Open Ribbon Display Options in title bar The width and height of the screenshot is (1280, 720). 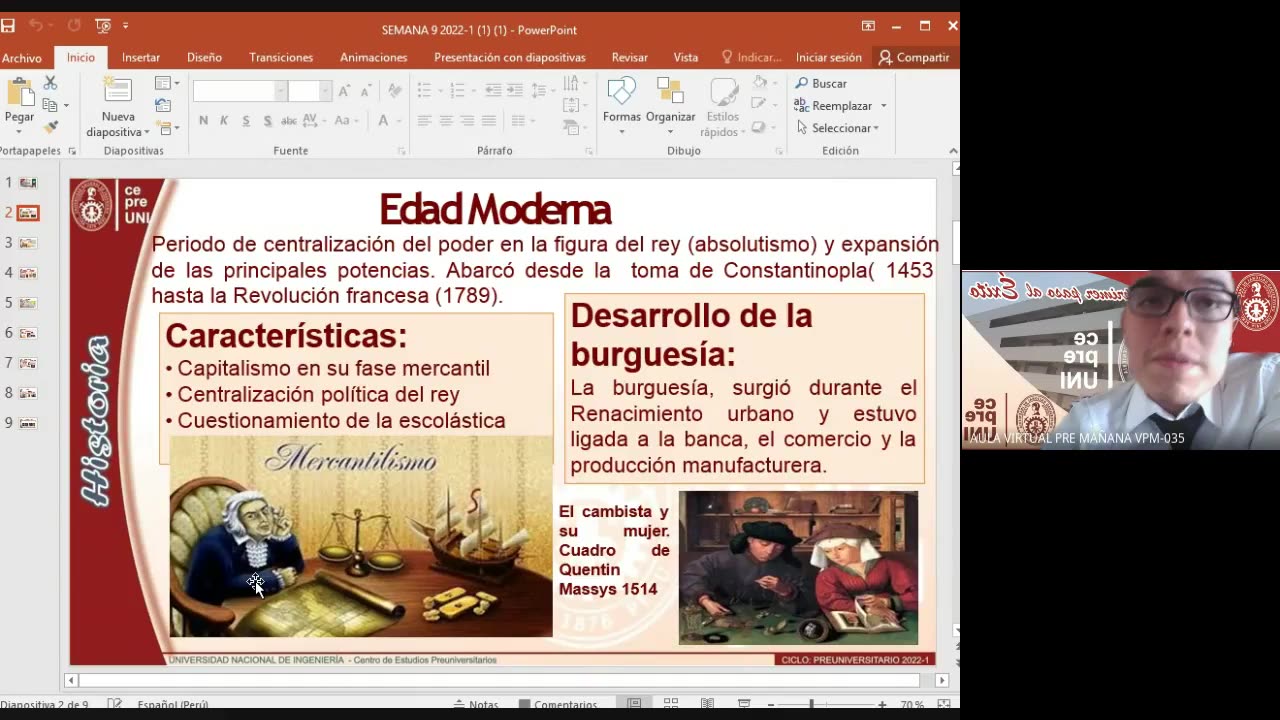(x=868, y=26)
